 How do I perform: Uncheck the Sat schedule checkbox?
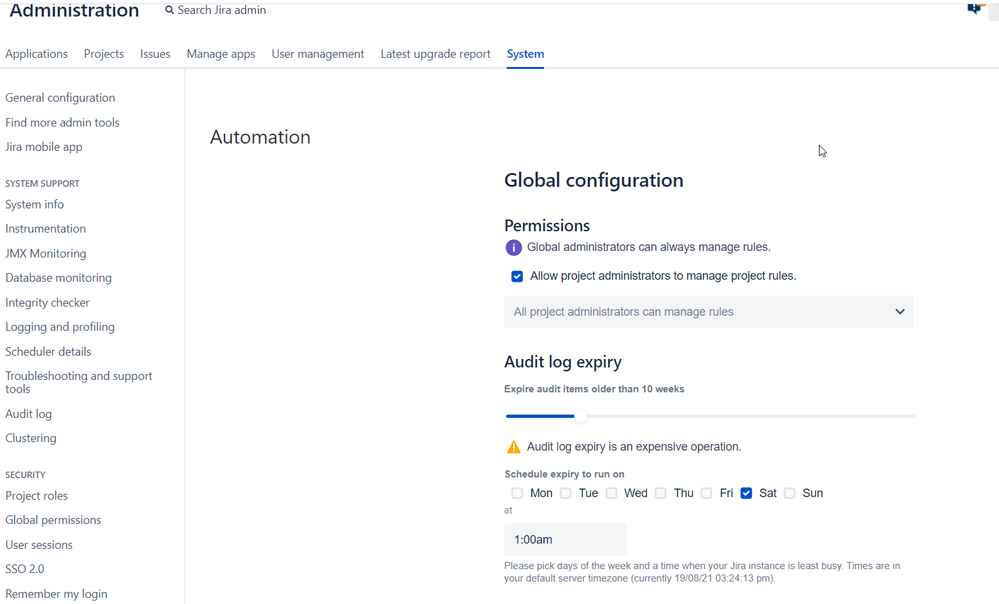(747, 493)
